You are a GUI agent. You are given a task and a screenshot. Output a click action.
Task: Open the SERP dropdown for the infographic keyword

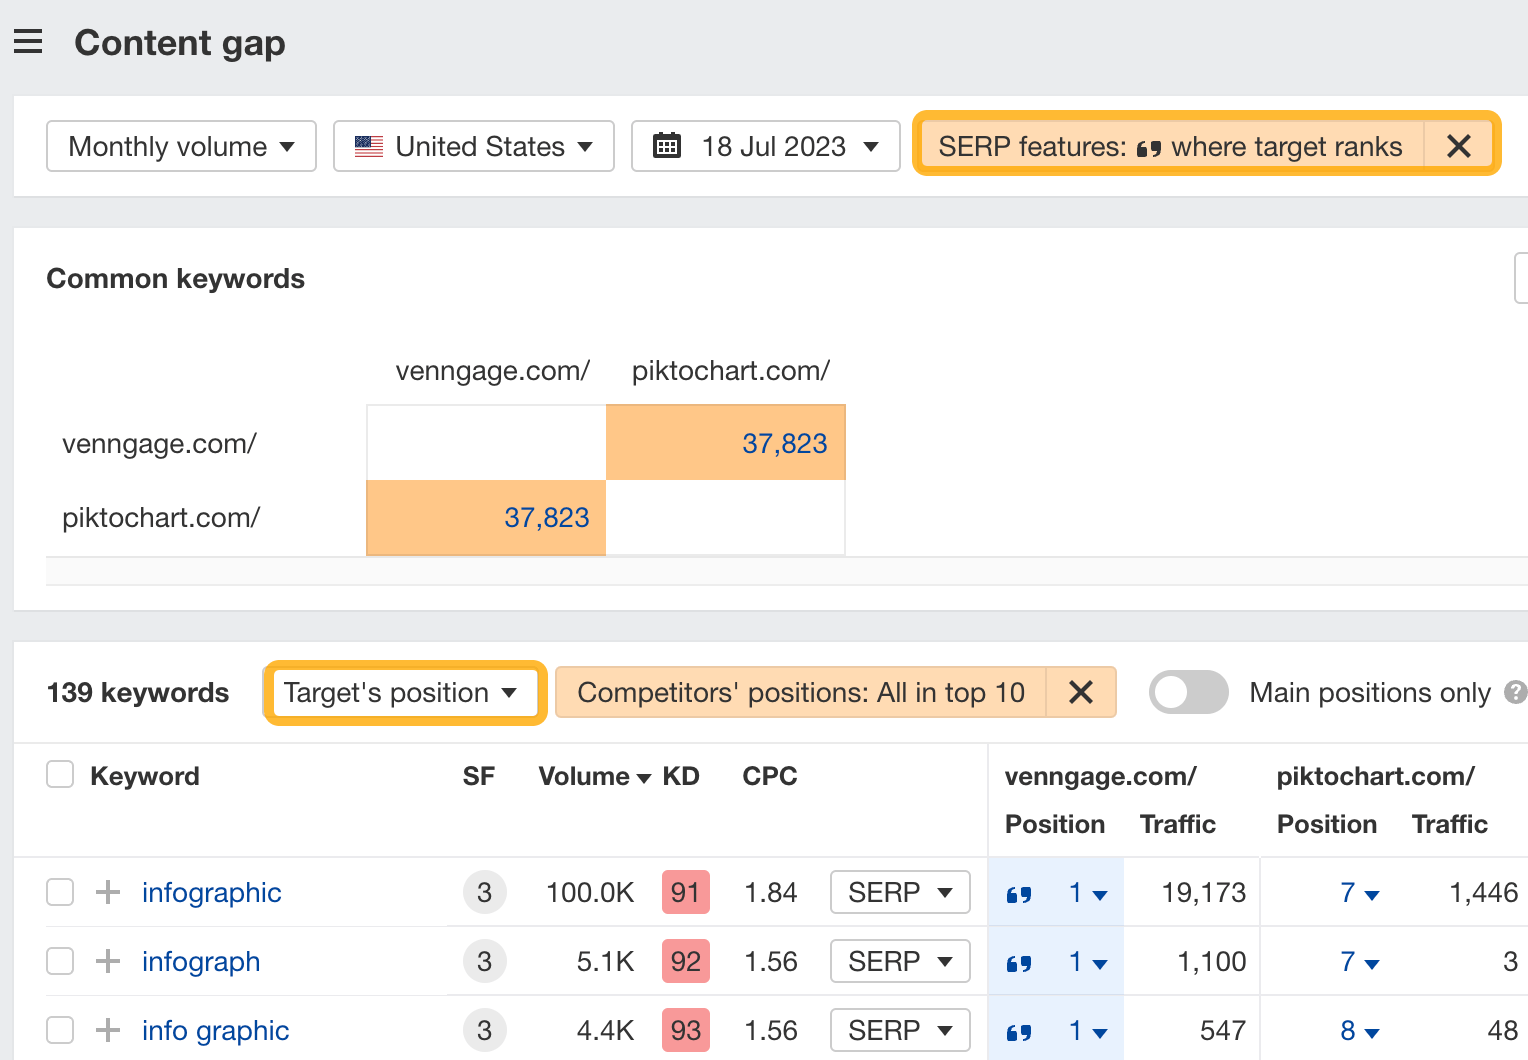[899, 892]
